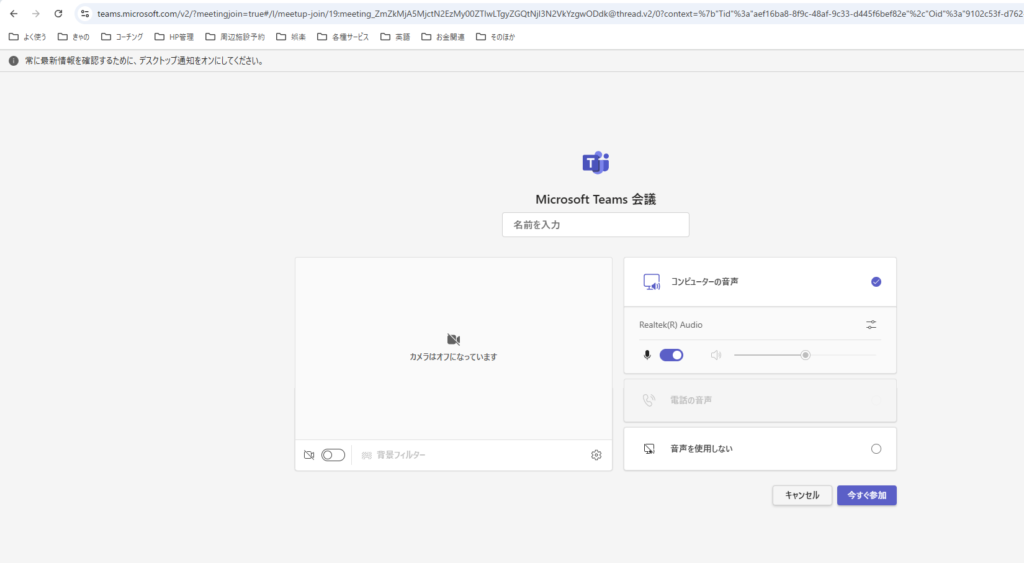Open the 各種サービス bookmark folder
1024x563 pixels.
tap(344, 37)
